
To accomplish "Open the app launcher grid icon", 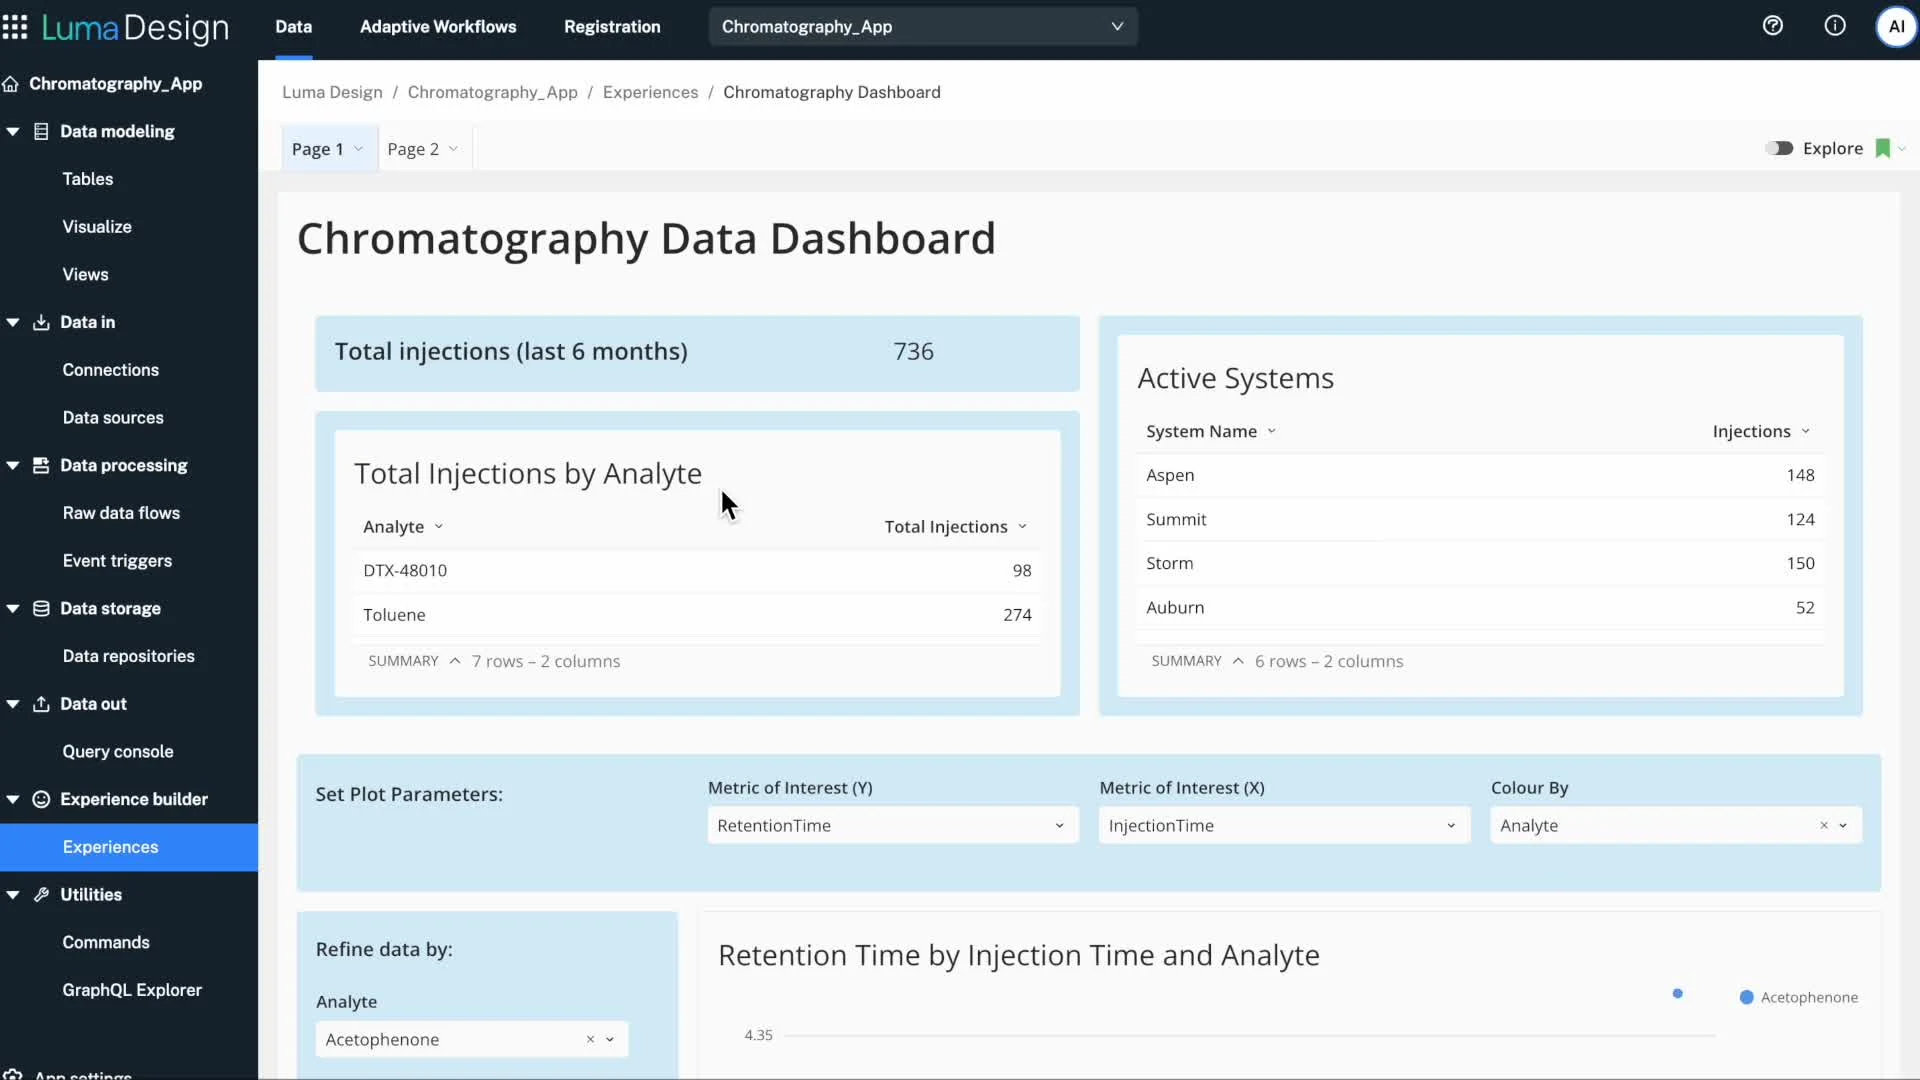I will pos(15,27).
